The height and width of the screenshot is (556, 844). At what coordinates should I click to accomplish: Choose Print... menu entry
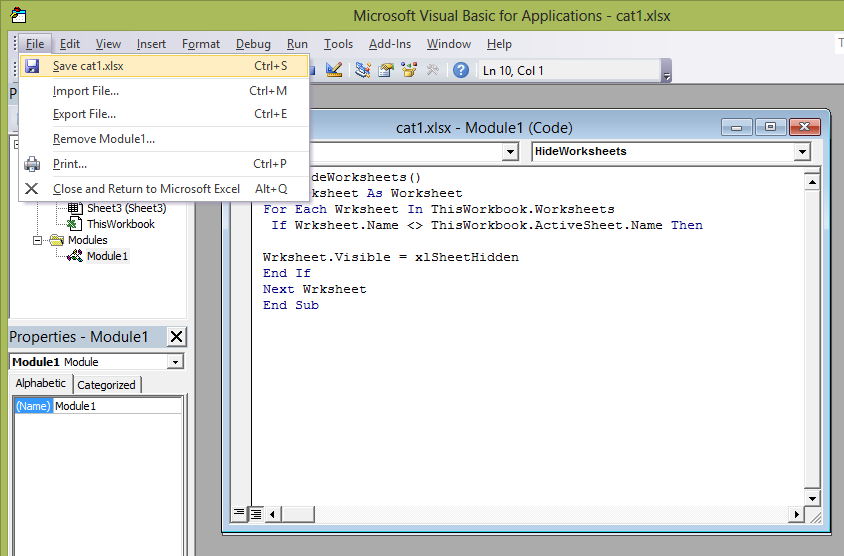pos(164,164)
